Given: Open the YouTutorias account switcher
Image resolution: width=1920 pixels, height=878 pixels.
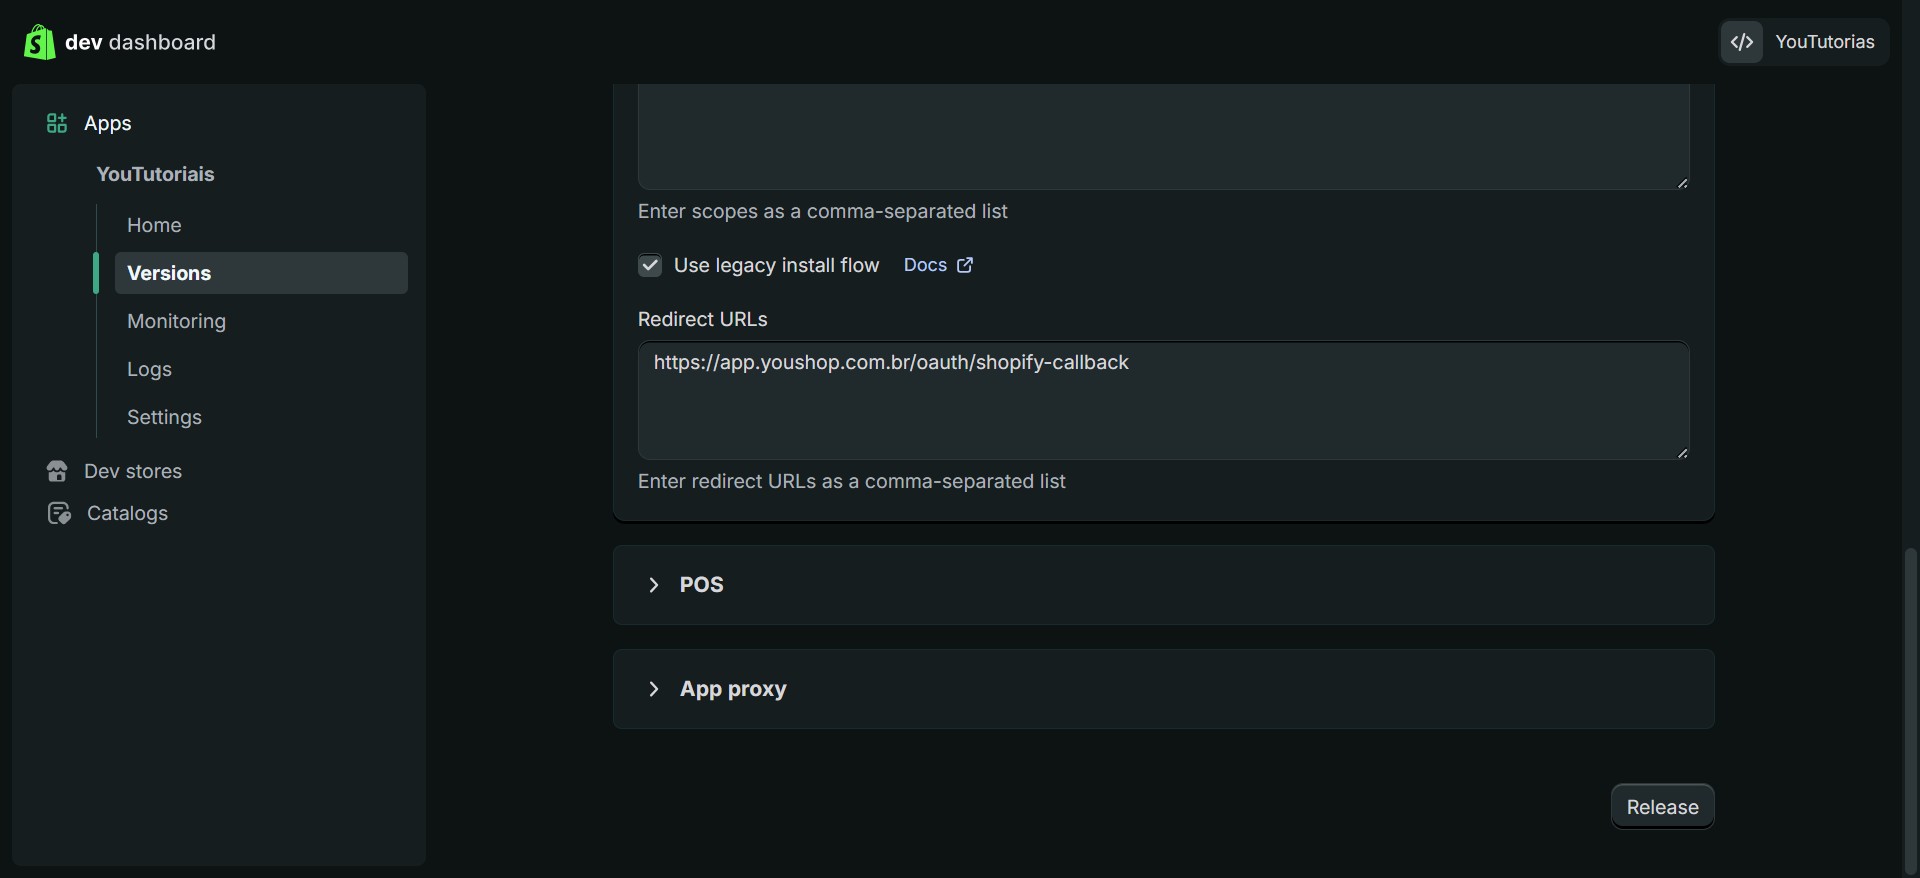Looking at the screenshot, I should [1804, 42].
